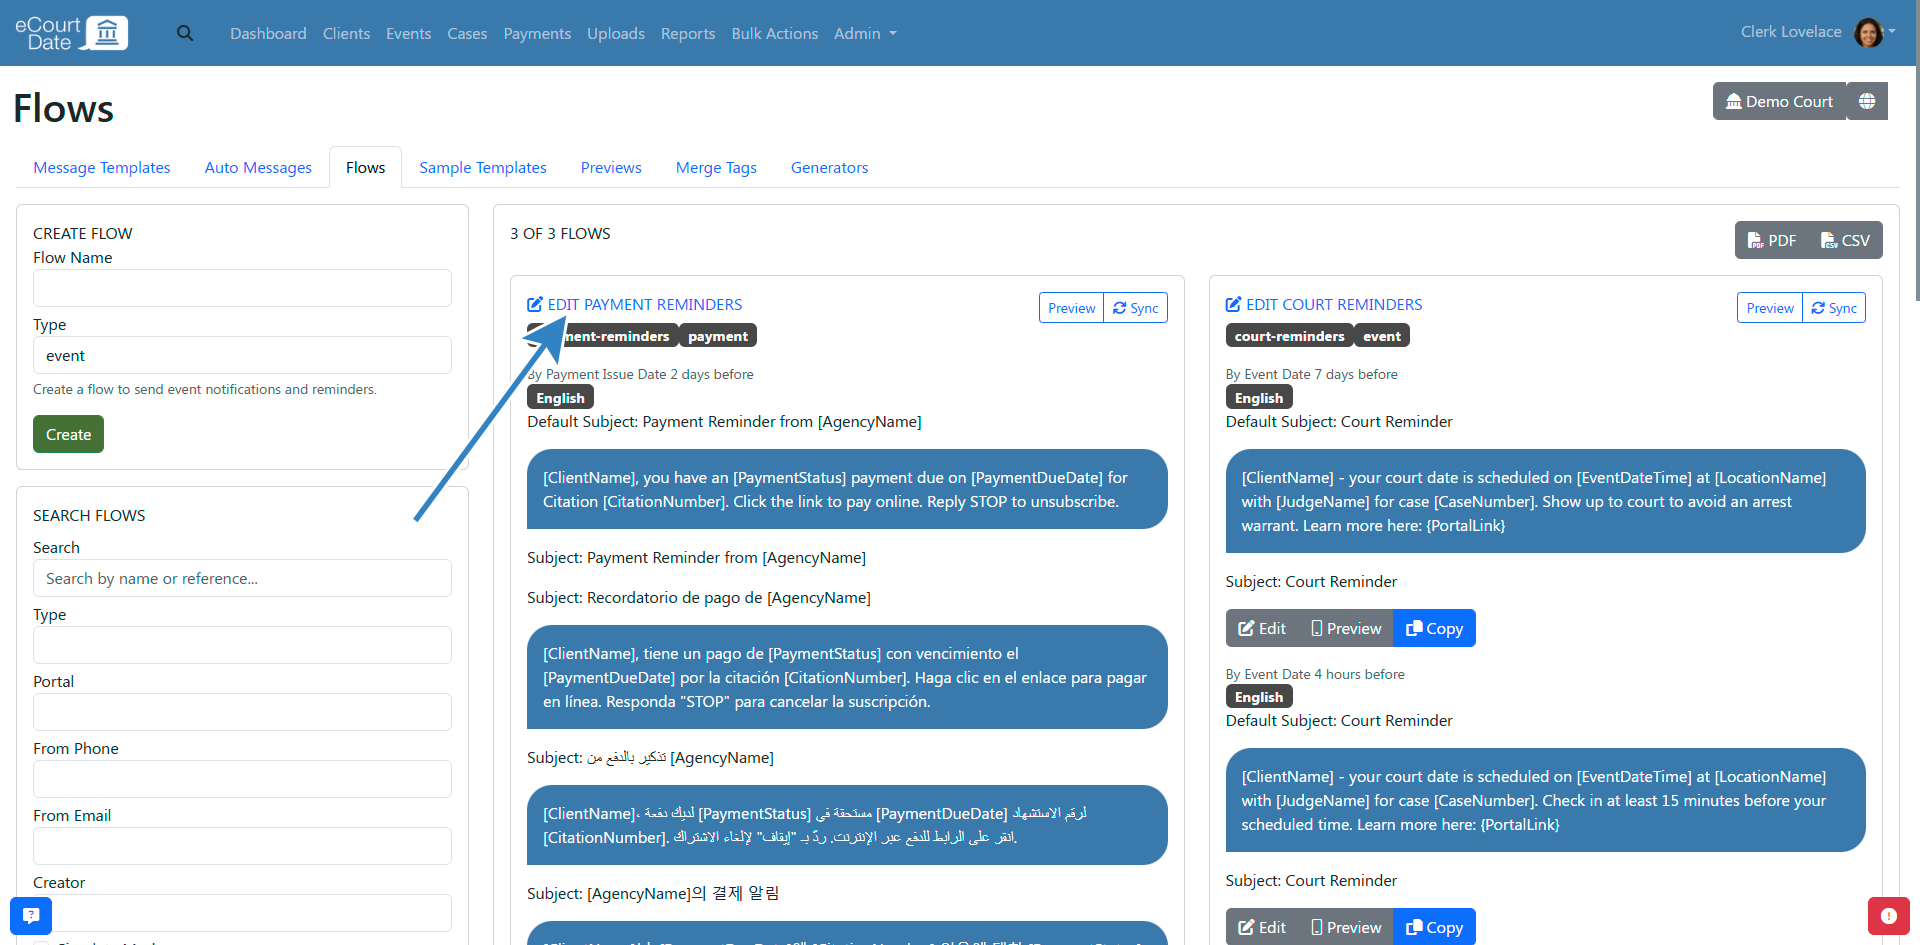Viewport: 1920px width, 945px height.
Task: Open Payments in the navbar
Action: coord(537,33)
